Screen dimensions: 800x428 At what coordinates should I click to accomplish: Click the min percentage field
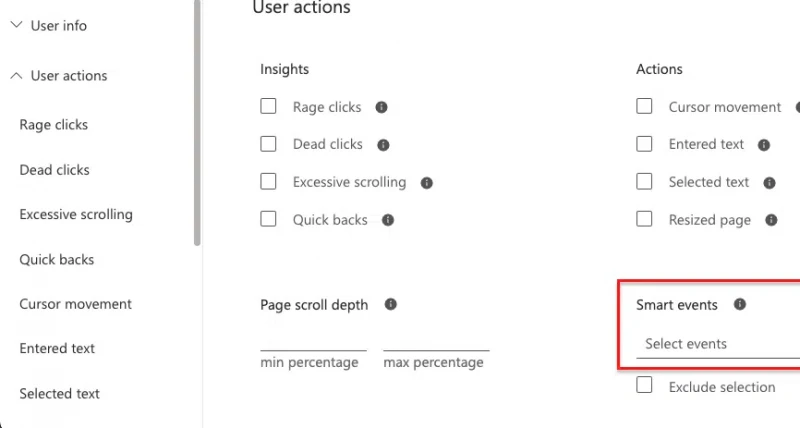click(313, 343)
